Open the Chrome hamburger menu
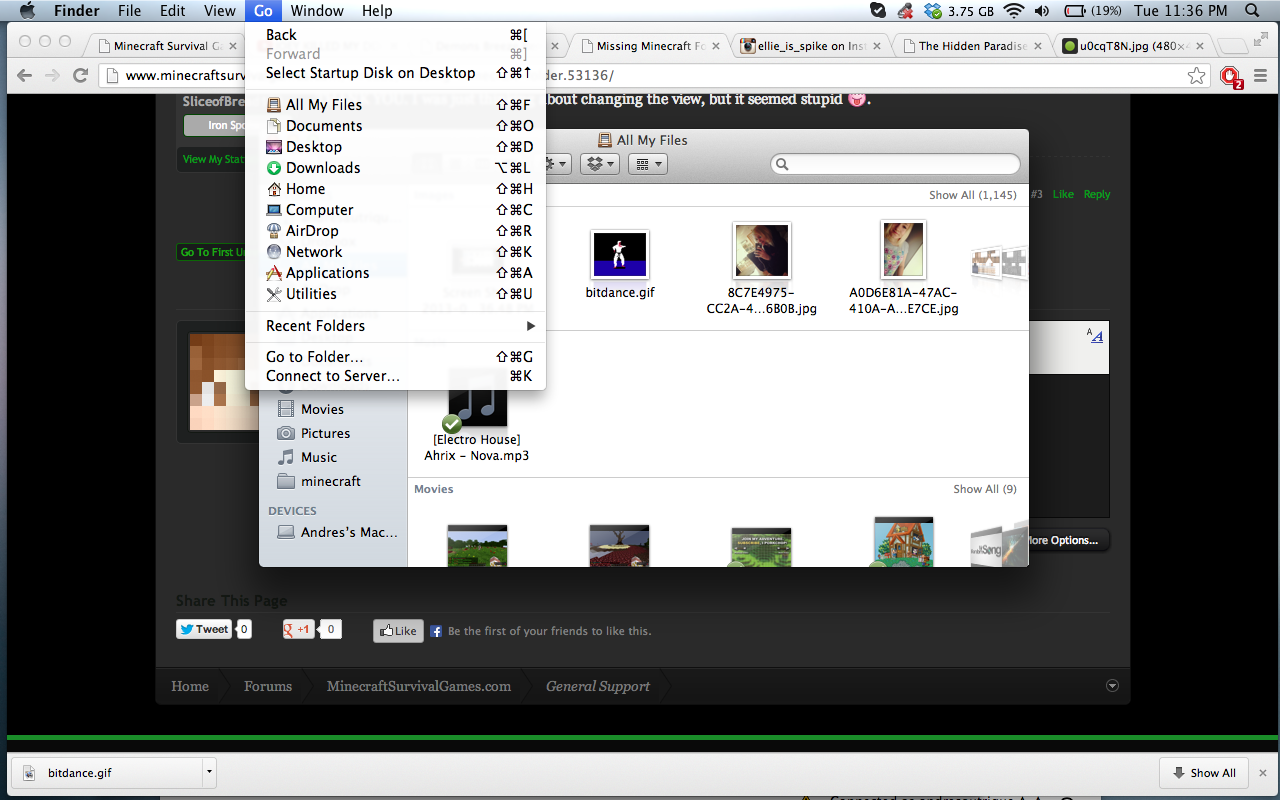This screenshot has height=800, width=1280. click(x=1260, y=76)
